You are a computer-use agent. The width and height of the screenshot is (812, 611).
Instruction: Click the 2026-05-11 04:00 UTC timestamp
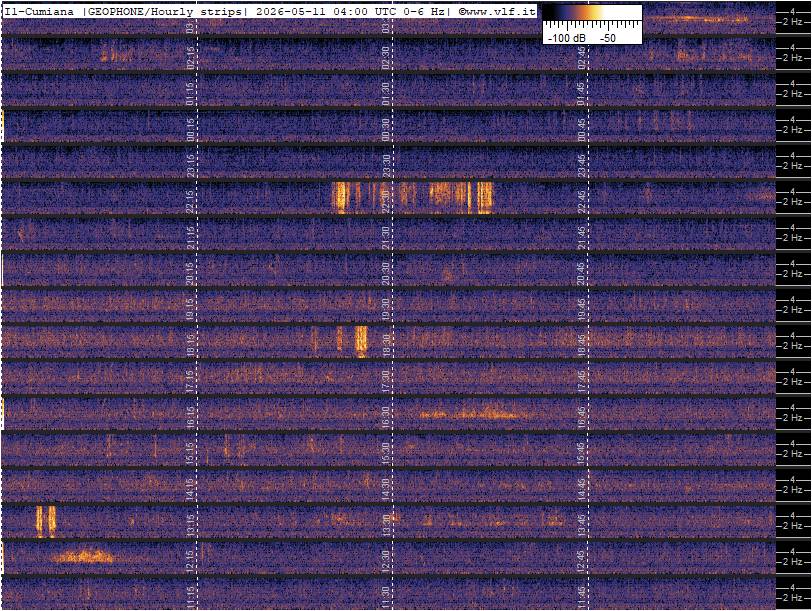tap(326, 11)
